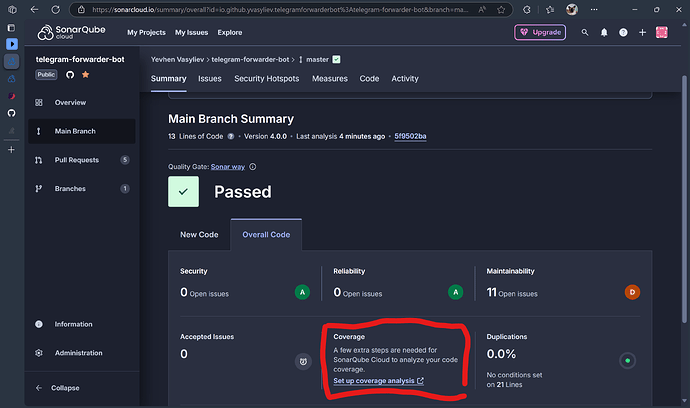Open Pull Requests in the sidebar
The height and width of the screenshot is (408, 690).
(x=82, y=160)
